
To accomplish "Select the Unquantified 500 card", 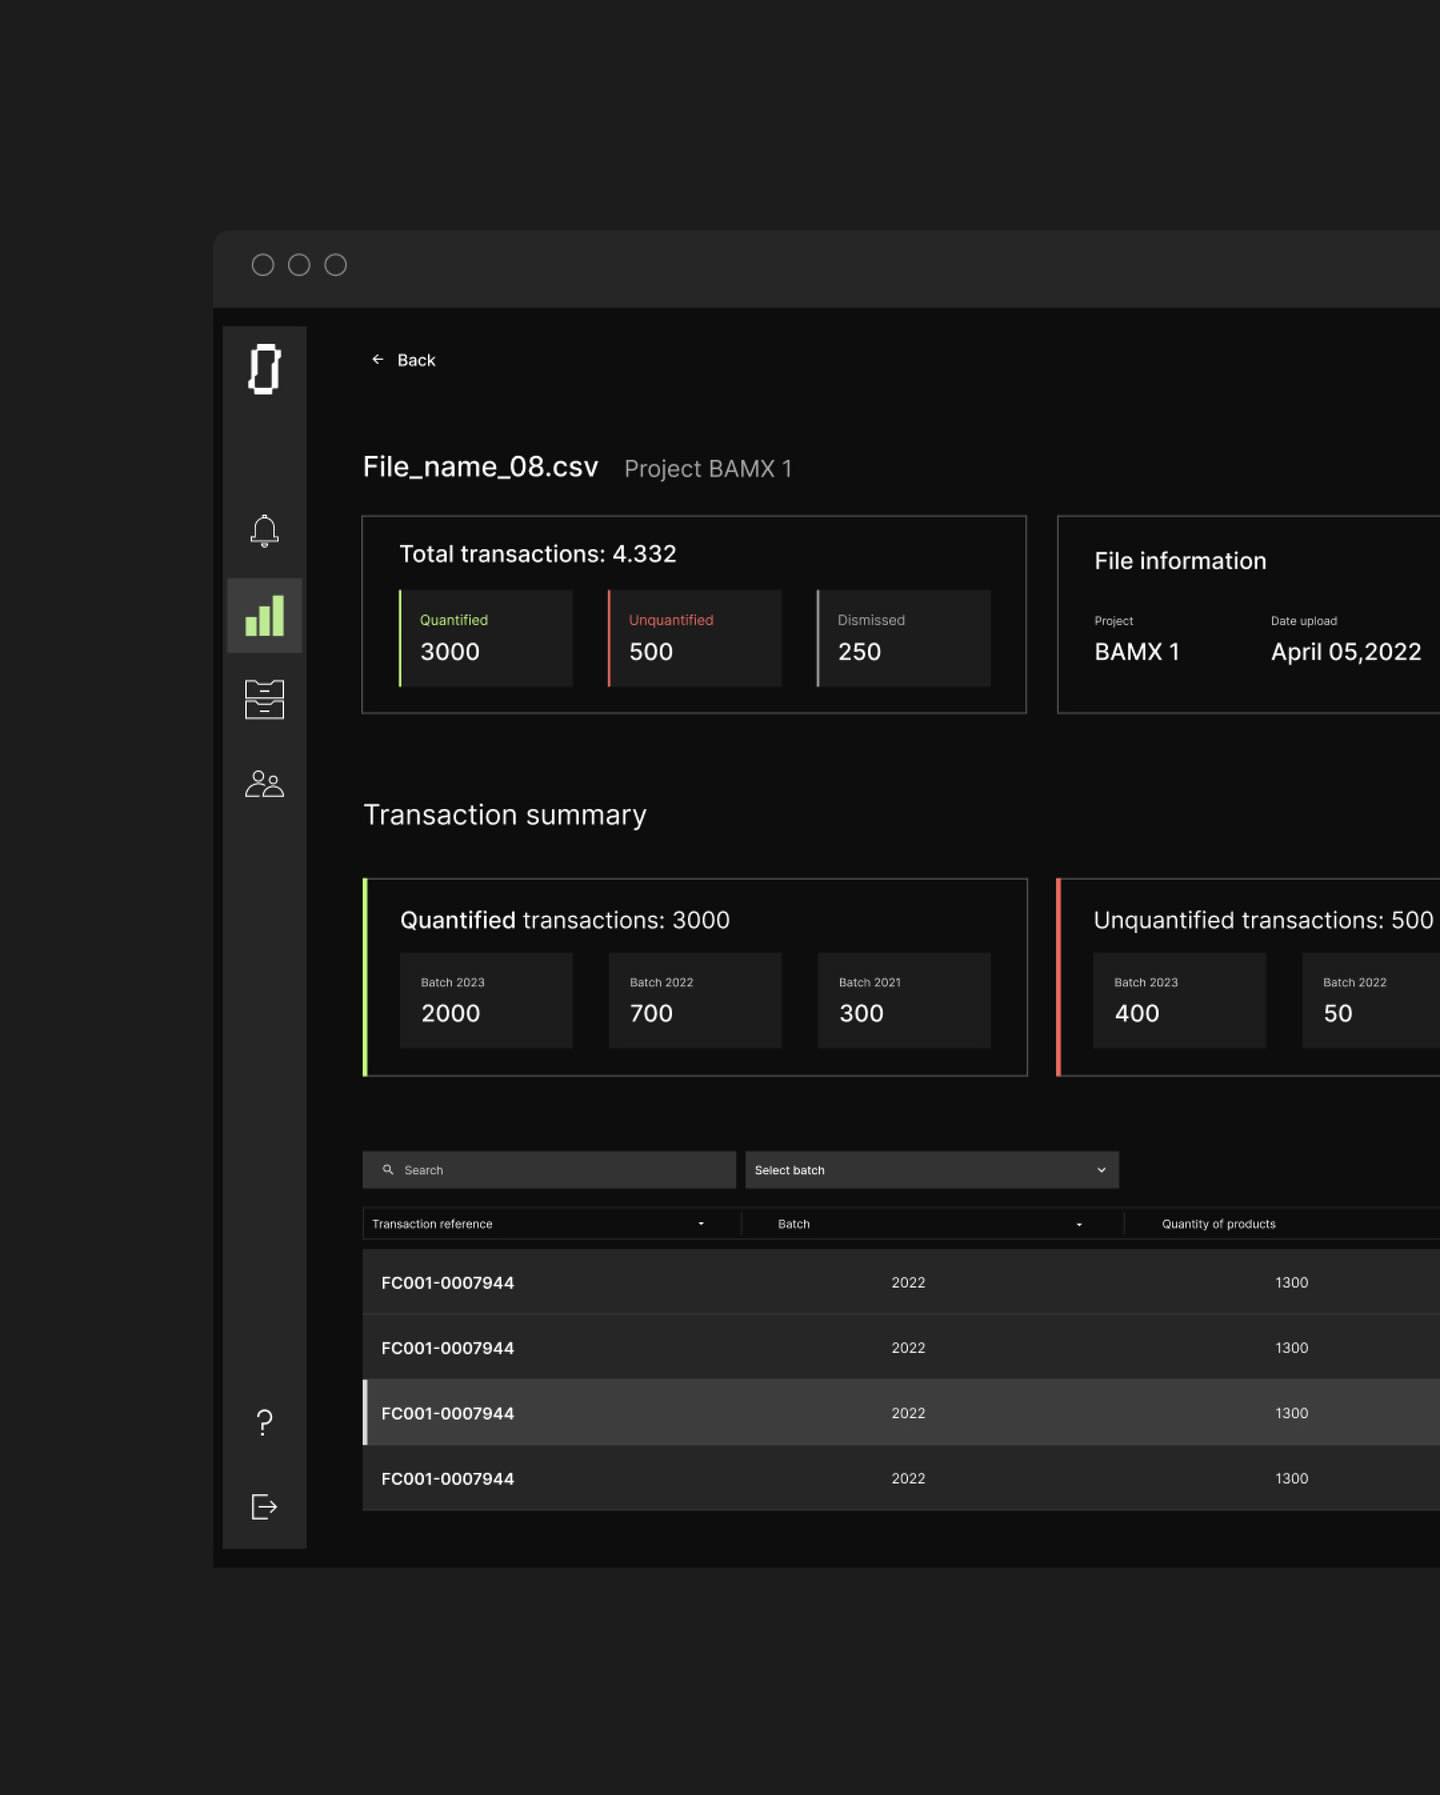I will click(x=695, y=638).
